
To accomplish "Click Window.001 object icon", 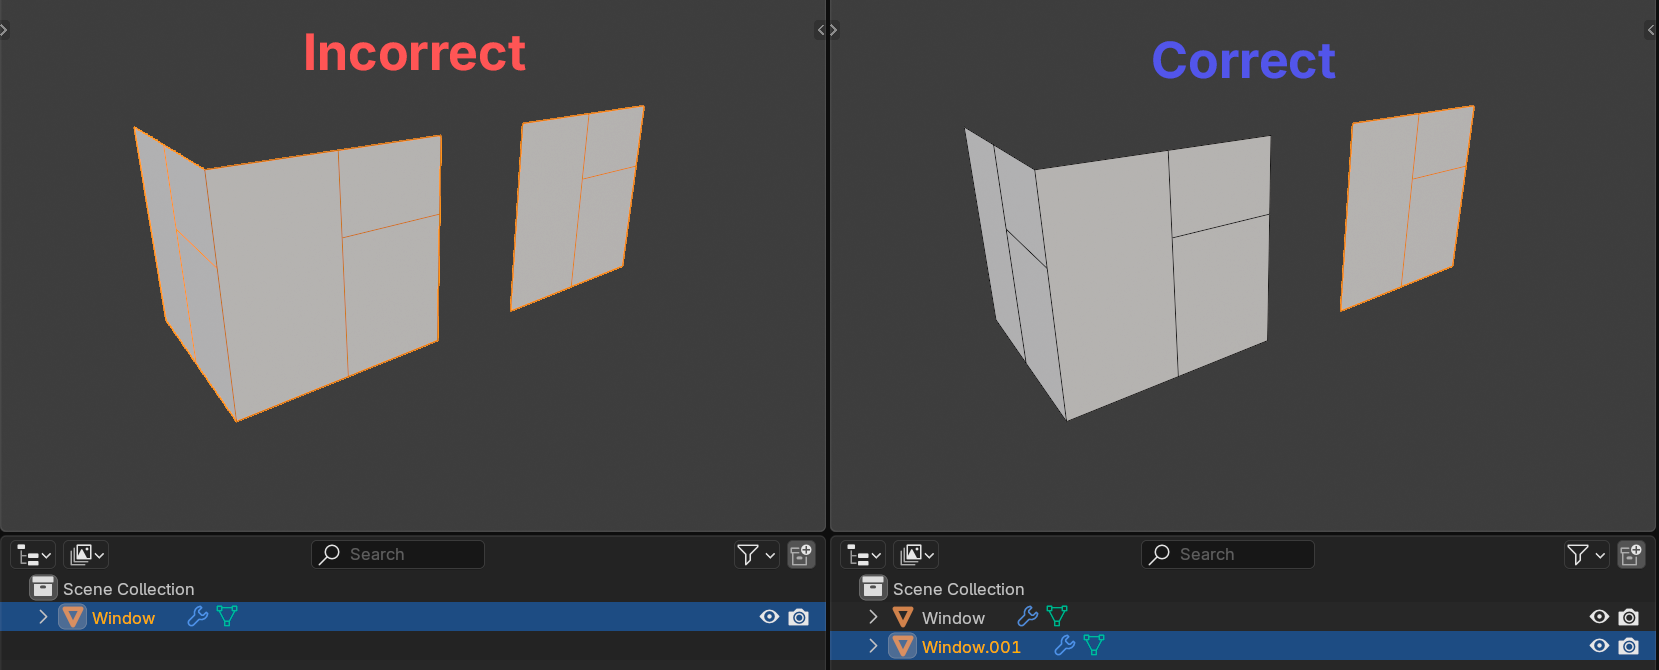I will [x=902, y=646].
